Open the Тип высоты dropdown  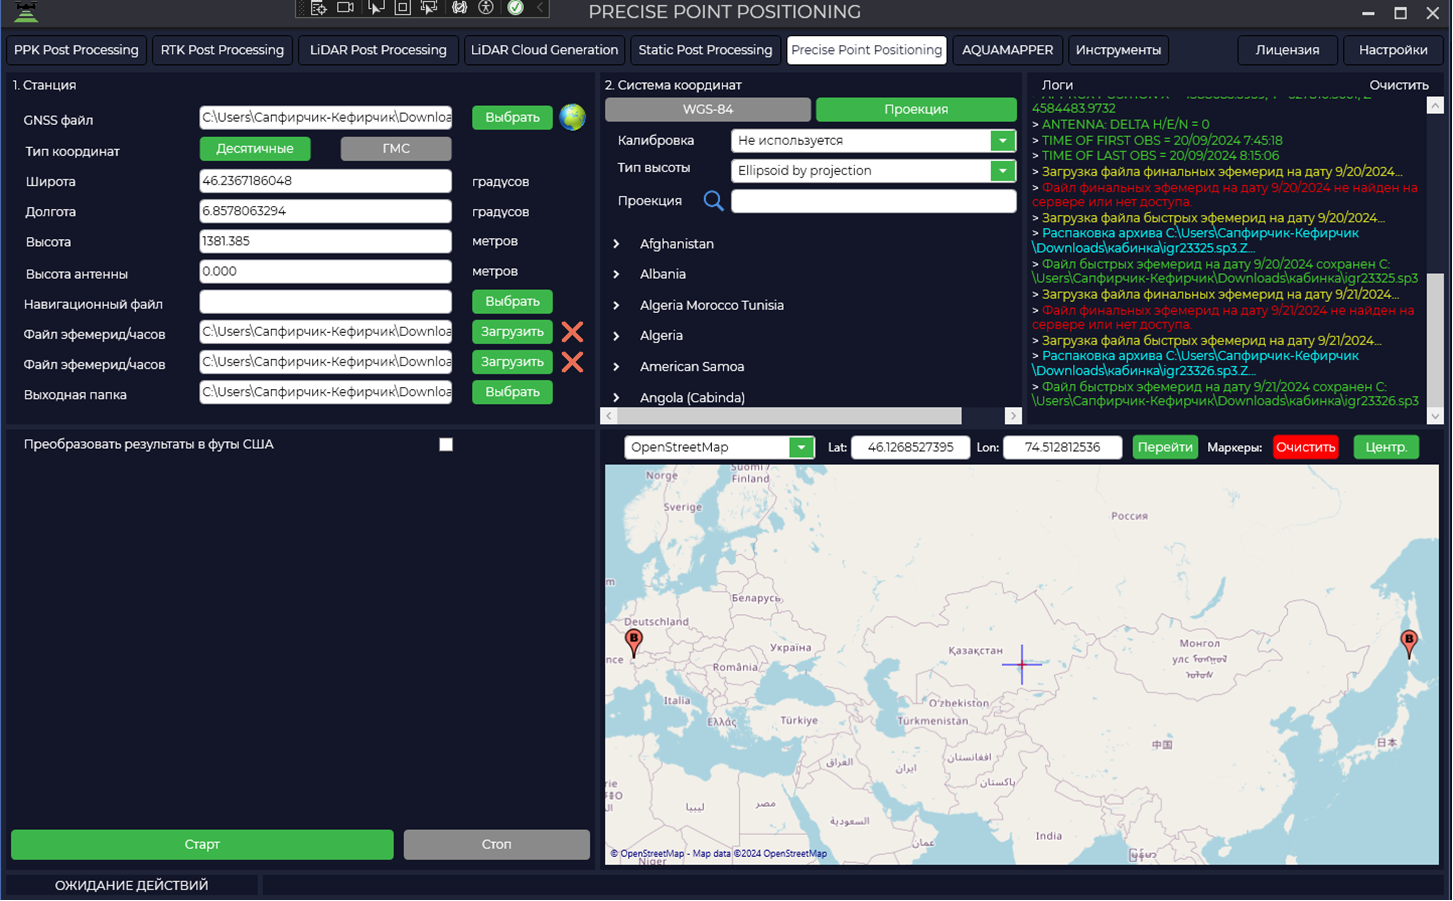click(x=1002, y=171)
